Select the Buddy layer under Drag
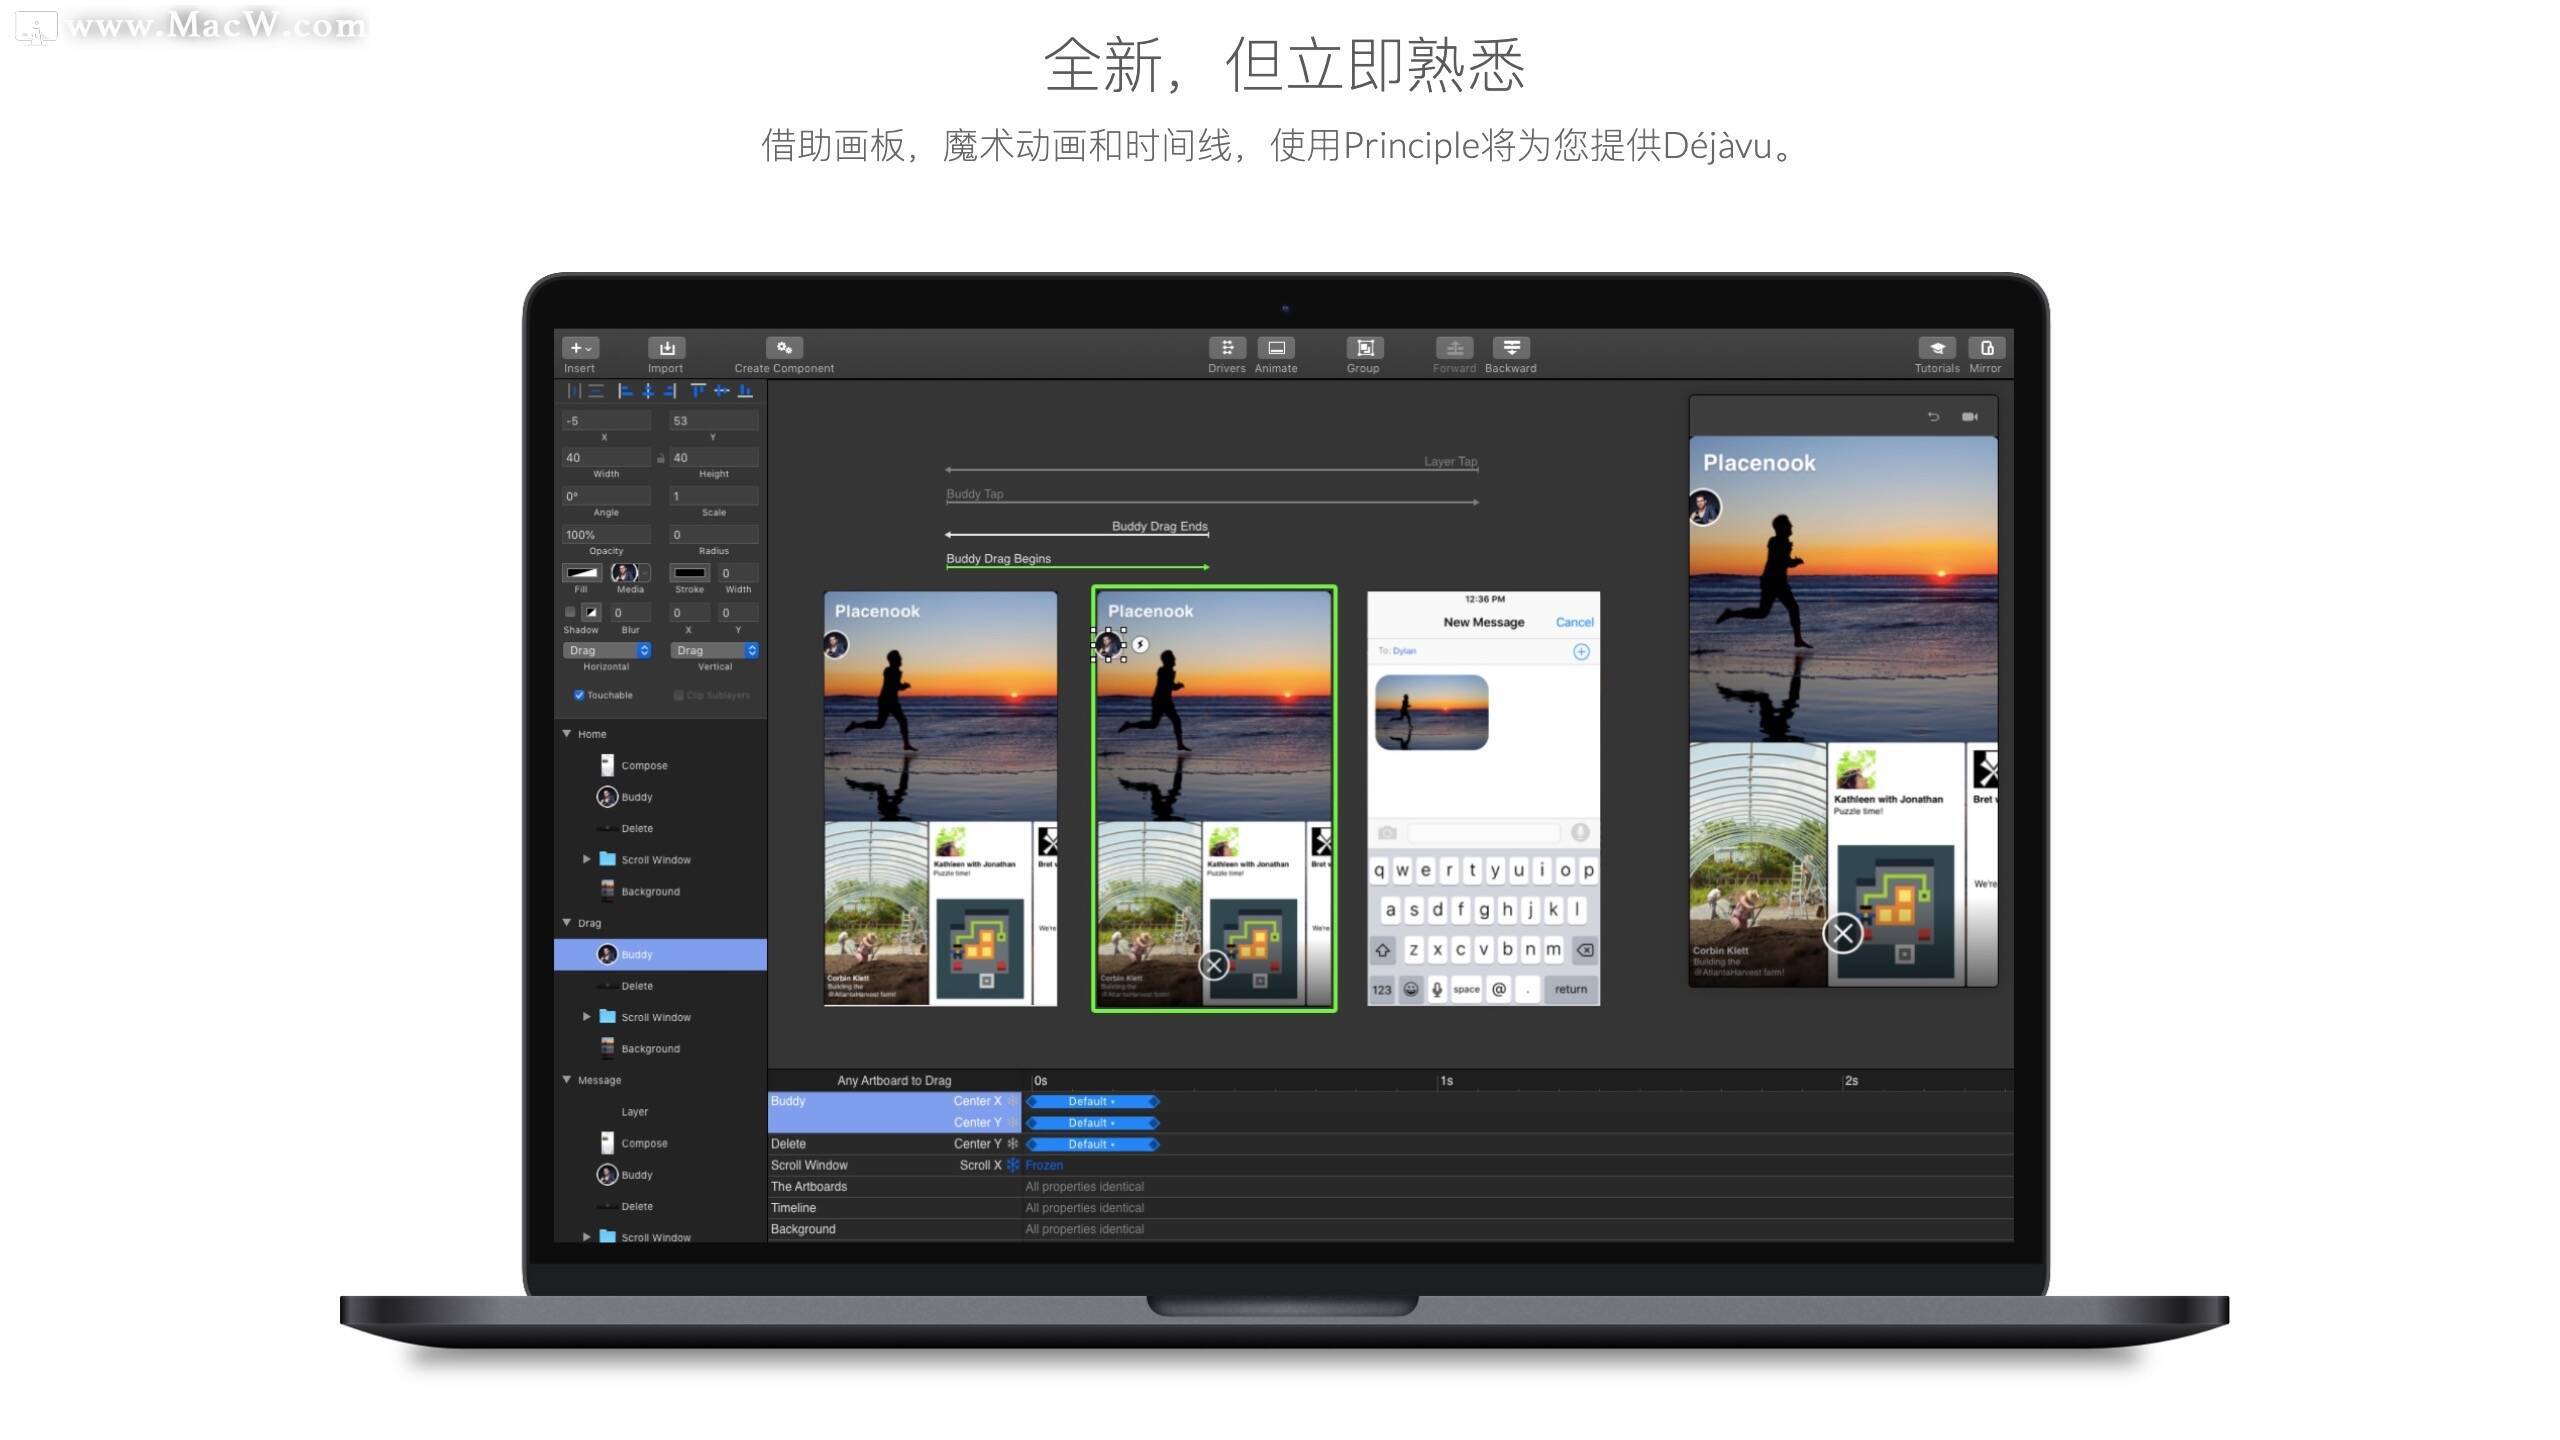2560x1440 pixels. pos(660,954)
